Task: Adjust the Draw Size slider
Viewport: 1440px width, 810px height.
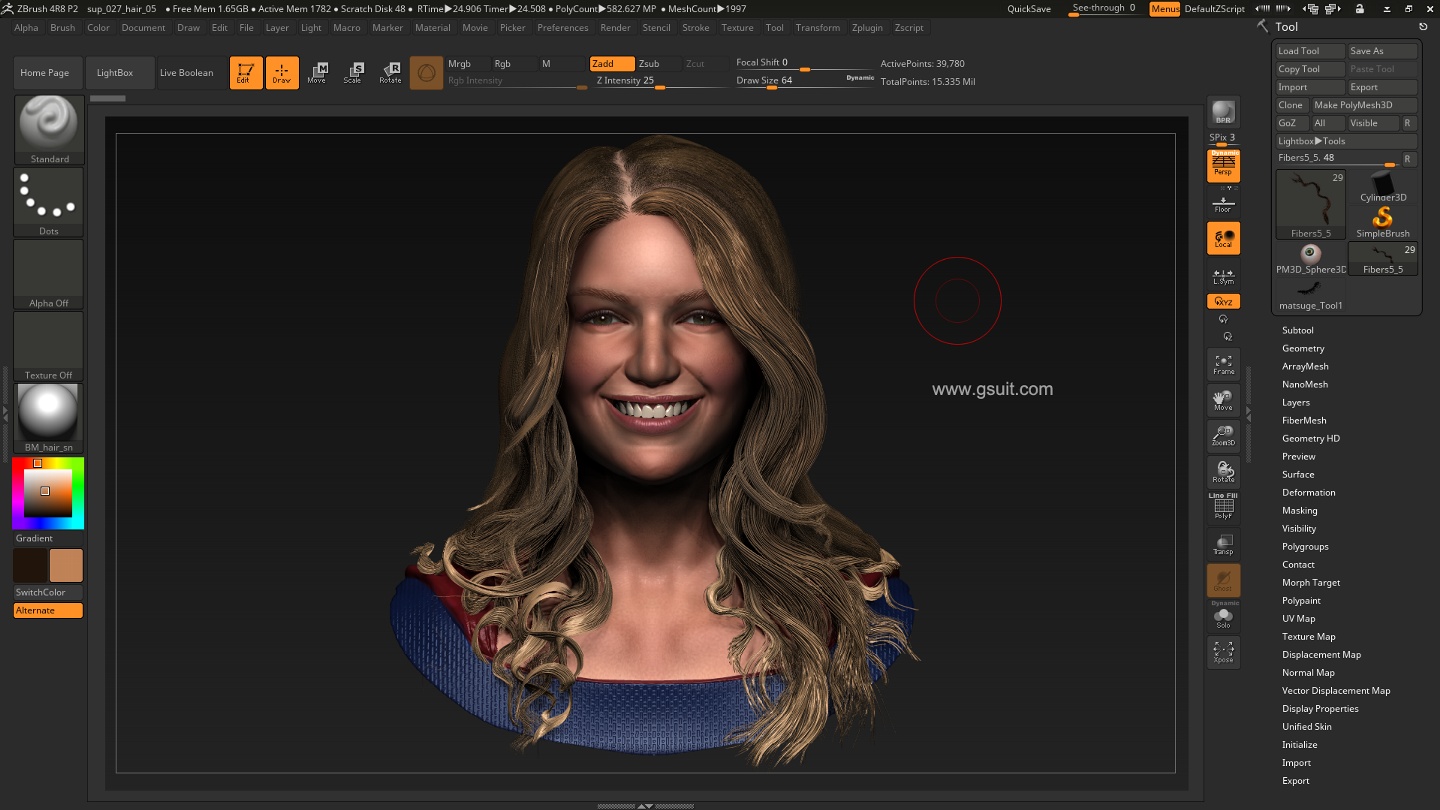Action: (804, 81)
